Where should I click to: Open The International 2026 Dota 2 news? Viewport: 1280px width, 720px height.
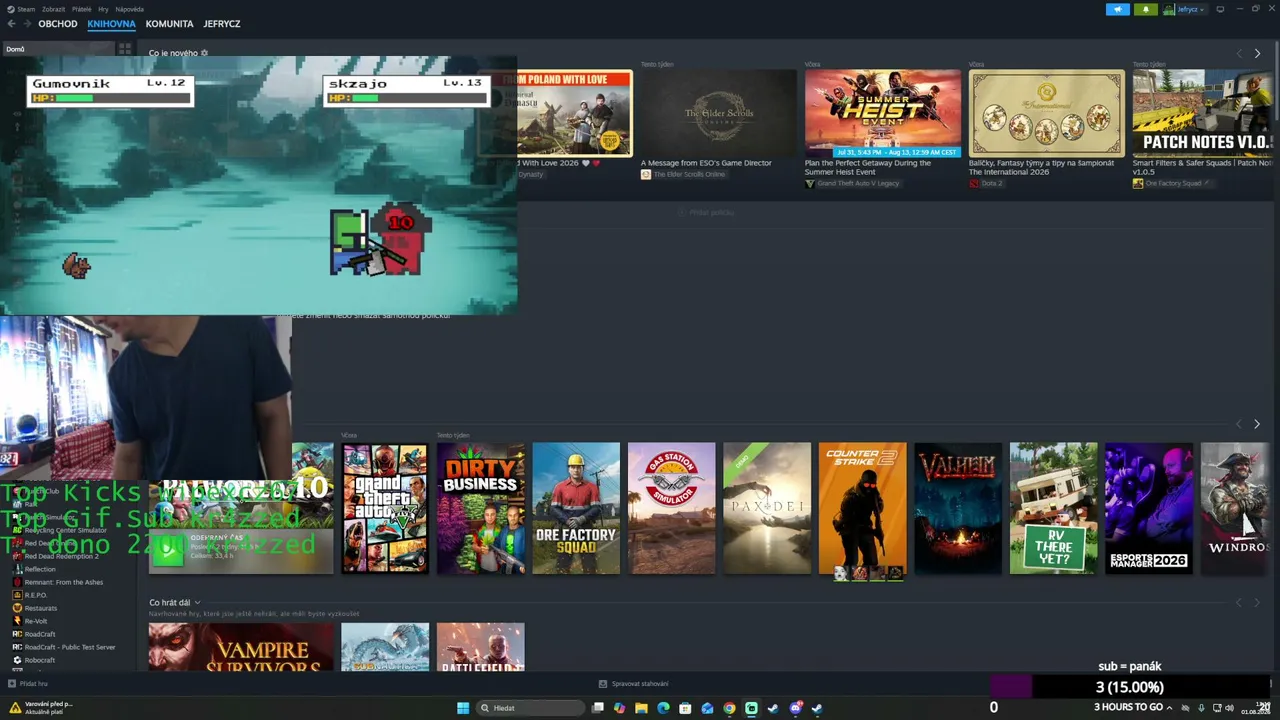pos(1047,113)
